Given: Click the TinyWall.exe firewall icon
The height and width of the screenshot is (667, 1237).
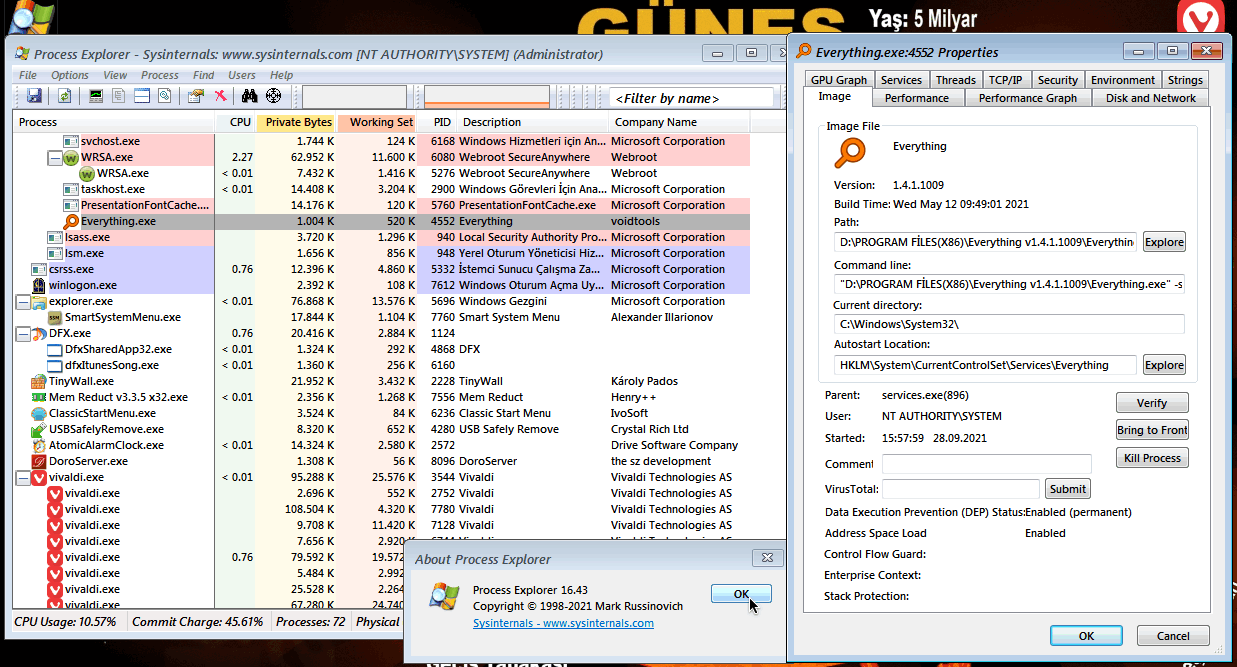Looking at the screenshot, I should (x=39, y=381).
